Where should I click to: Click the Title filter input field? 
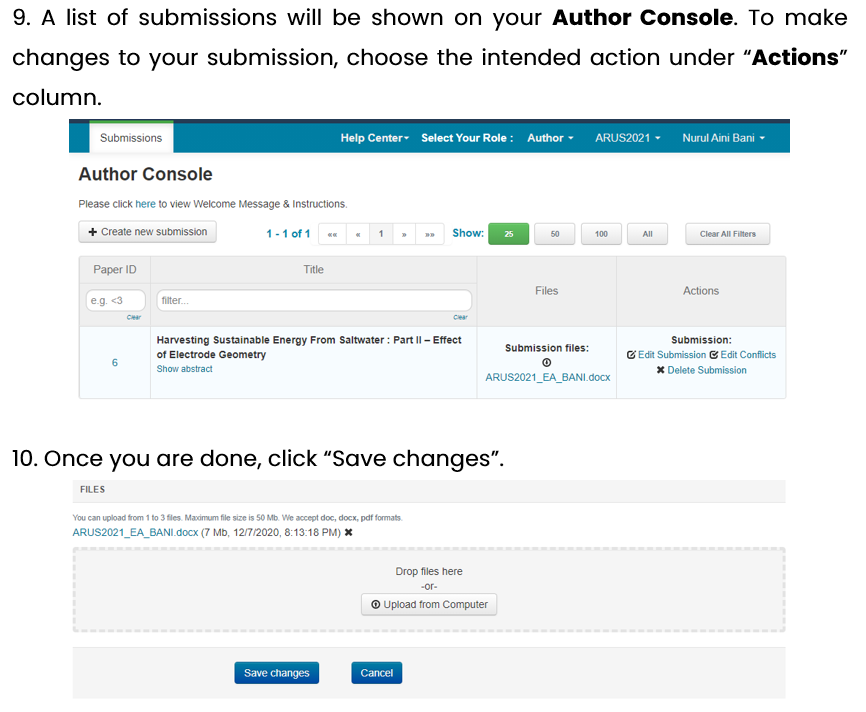coord(314,300)
